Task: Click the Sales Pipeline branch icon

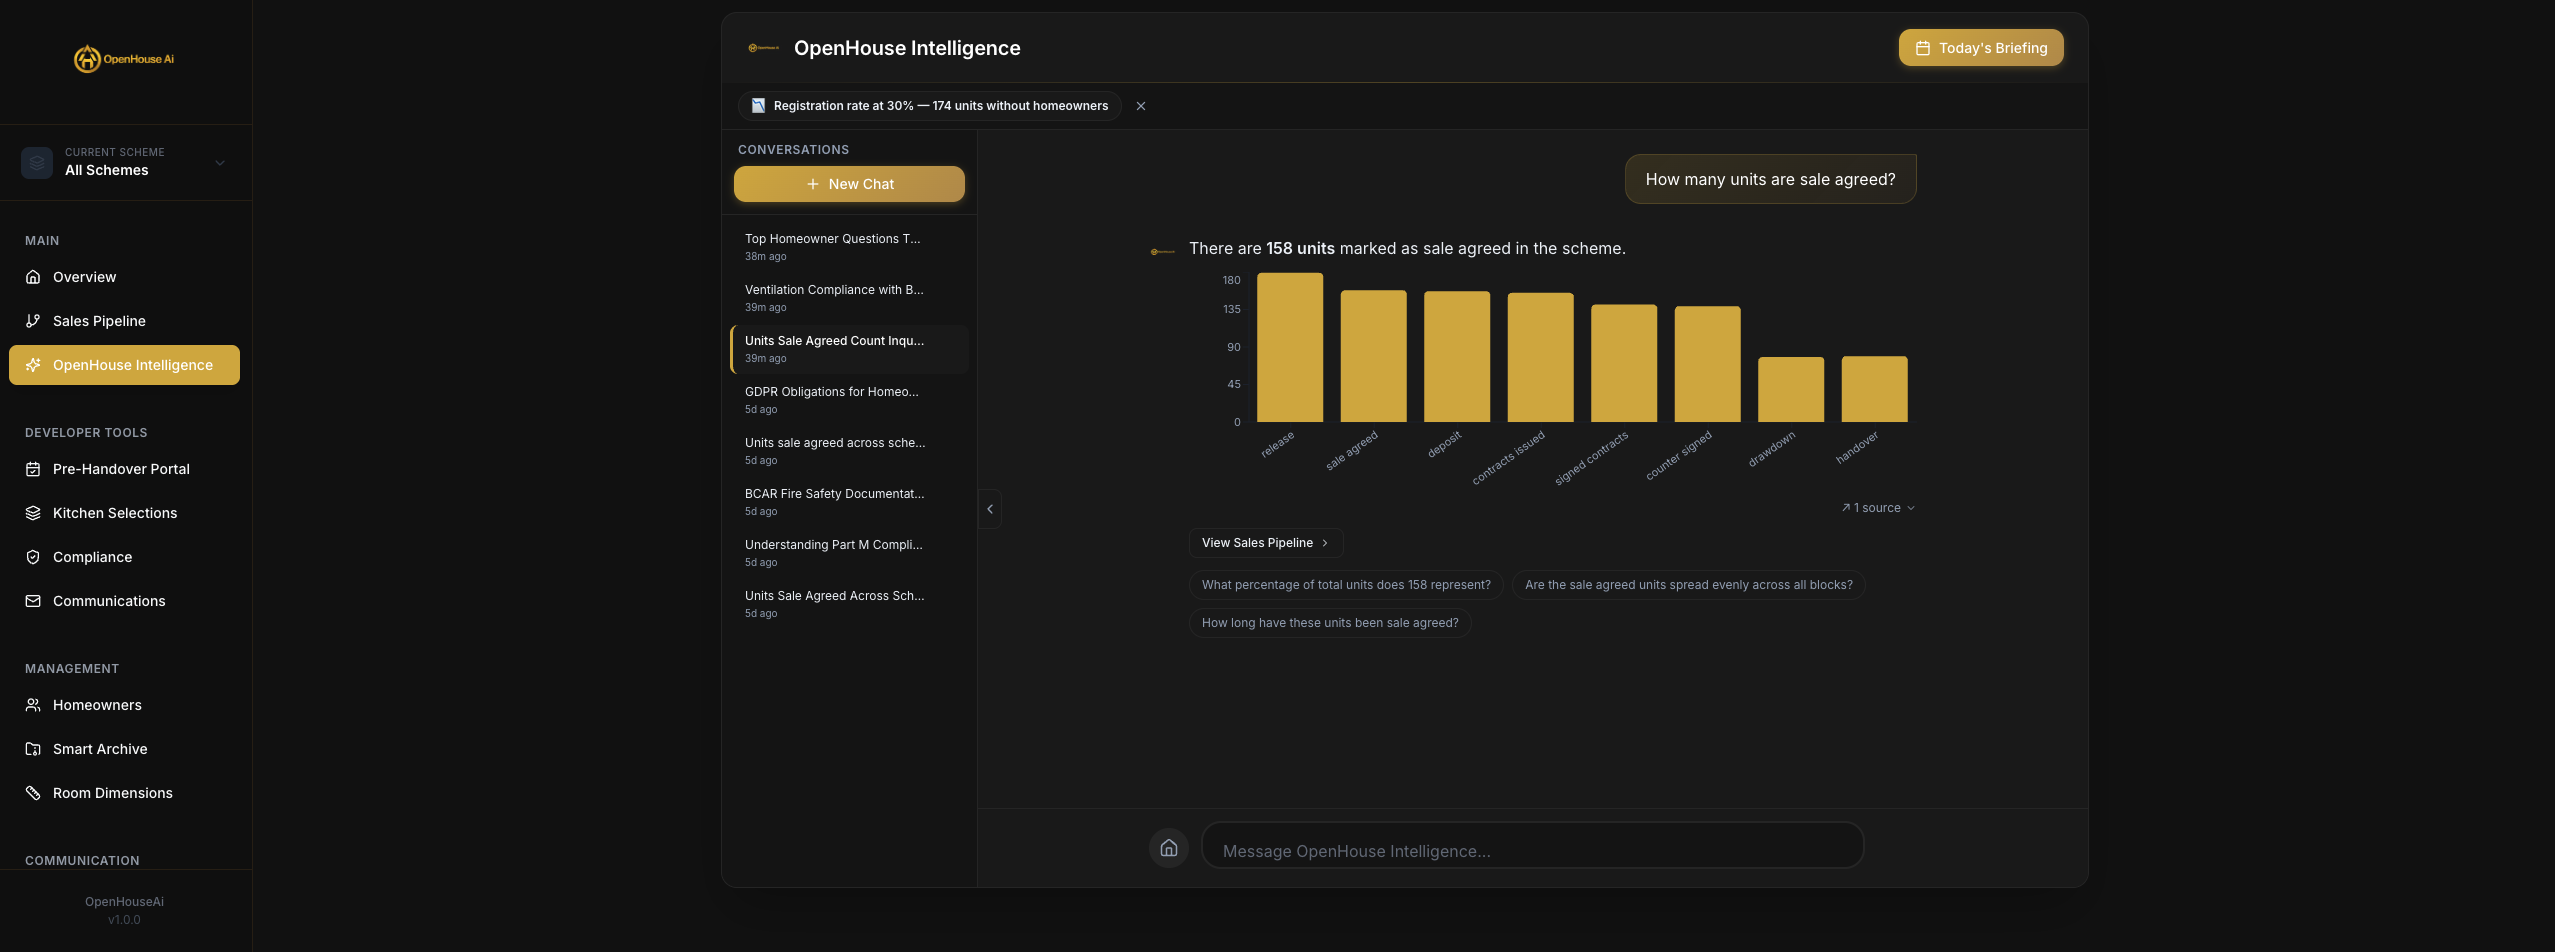Action: [x=33, y=321]
